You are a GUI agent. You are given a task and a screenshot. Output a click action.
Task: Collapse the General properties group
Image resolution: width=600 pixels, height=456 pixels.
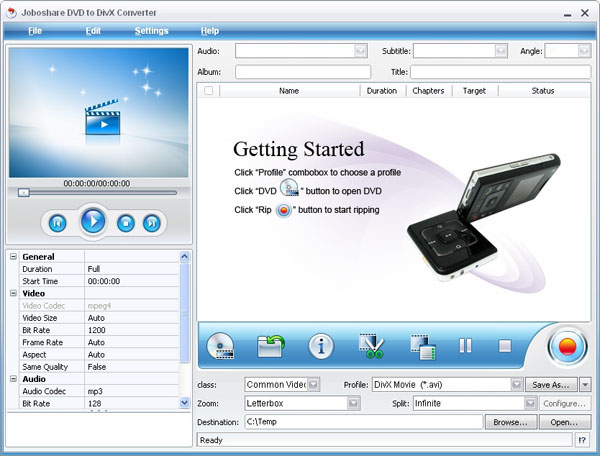click(13, 256)
